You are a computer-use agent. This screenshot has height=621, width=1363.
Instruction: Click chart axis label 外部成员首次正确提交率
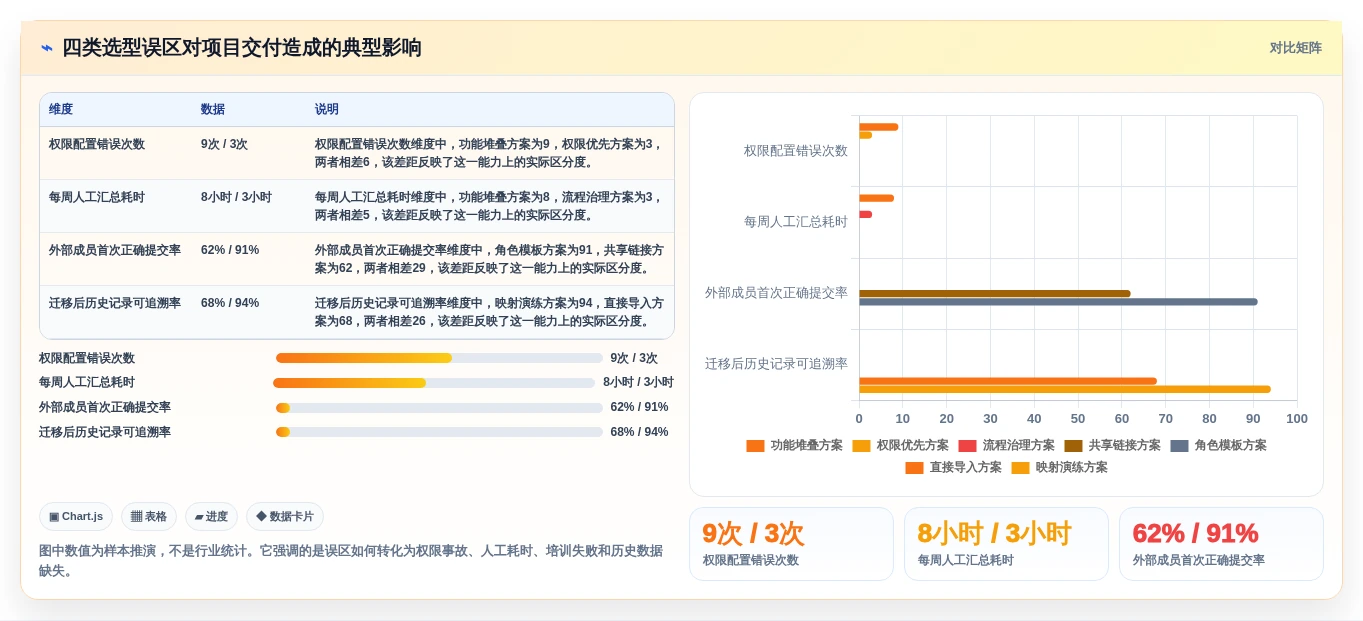[x=776, y=293]
